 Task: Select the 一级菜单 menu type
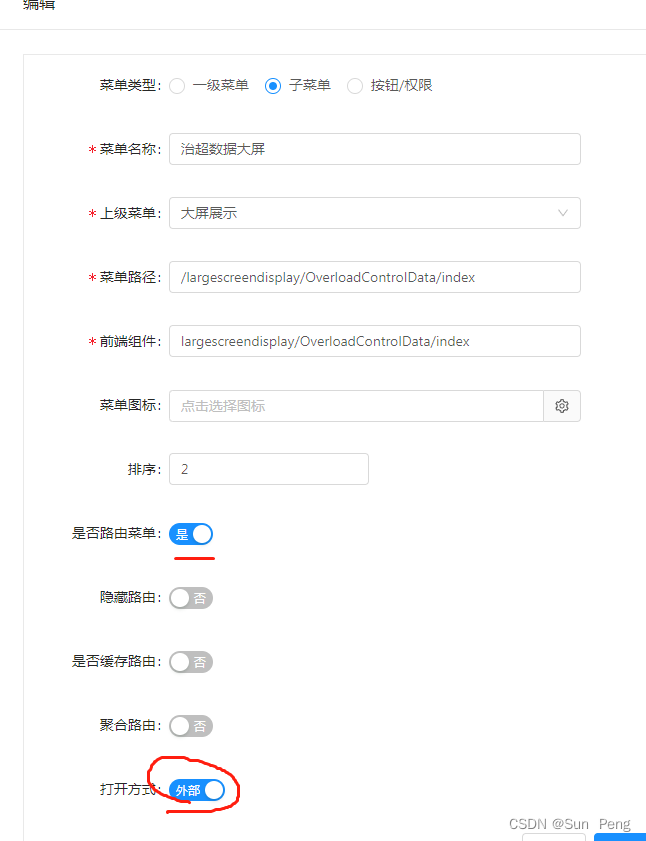(x=177, y=85)
